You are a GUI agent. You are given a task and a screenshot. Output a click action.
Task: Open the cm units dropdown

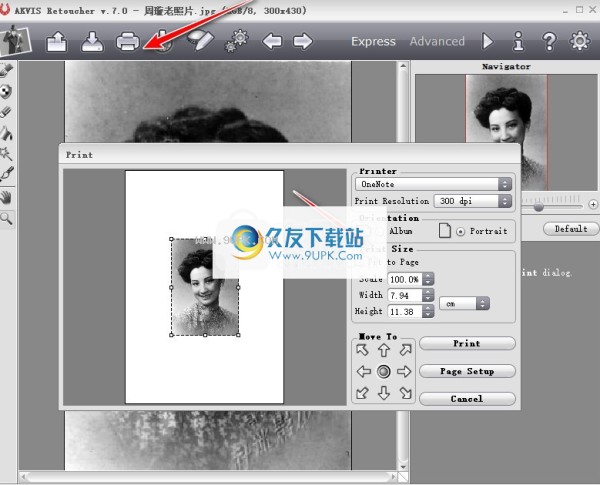point(464,304)
